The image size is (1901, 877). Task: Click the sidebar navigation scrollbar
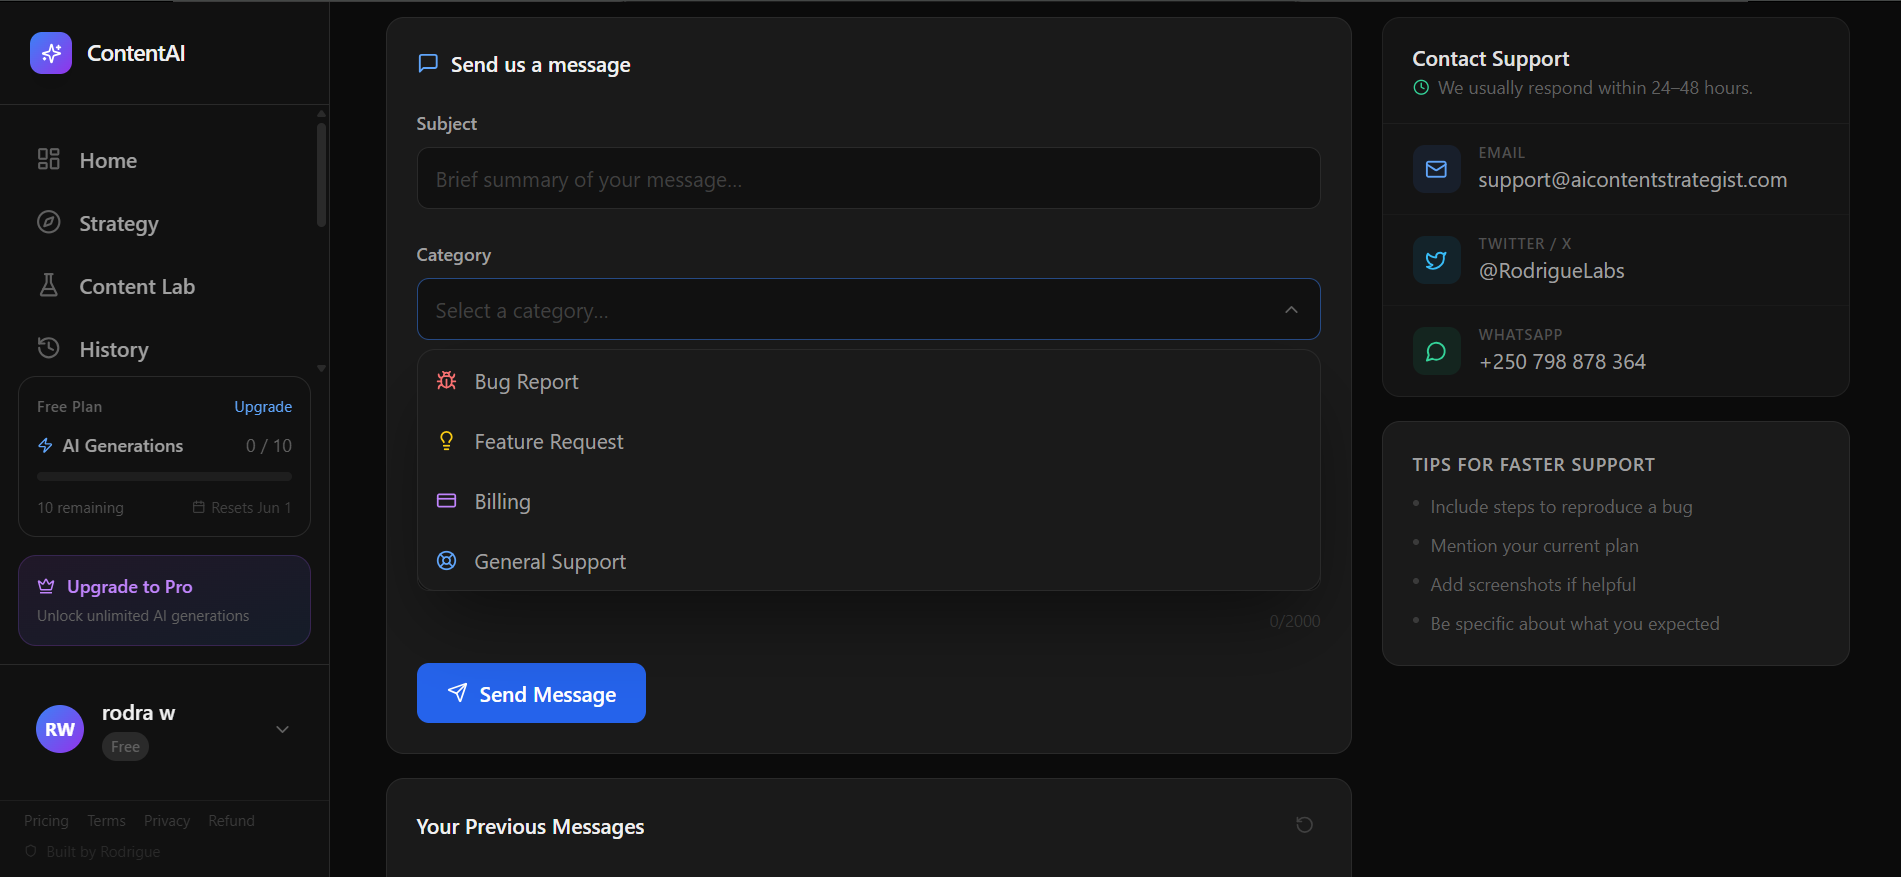(321, 175)
